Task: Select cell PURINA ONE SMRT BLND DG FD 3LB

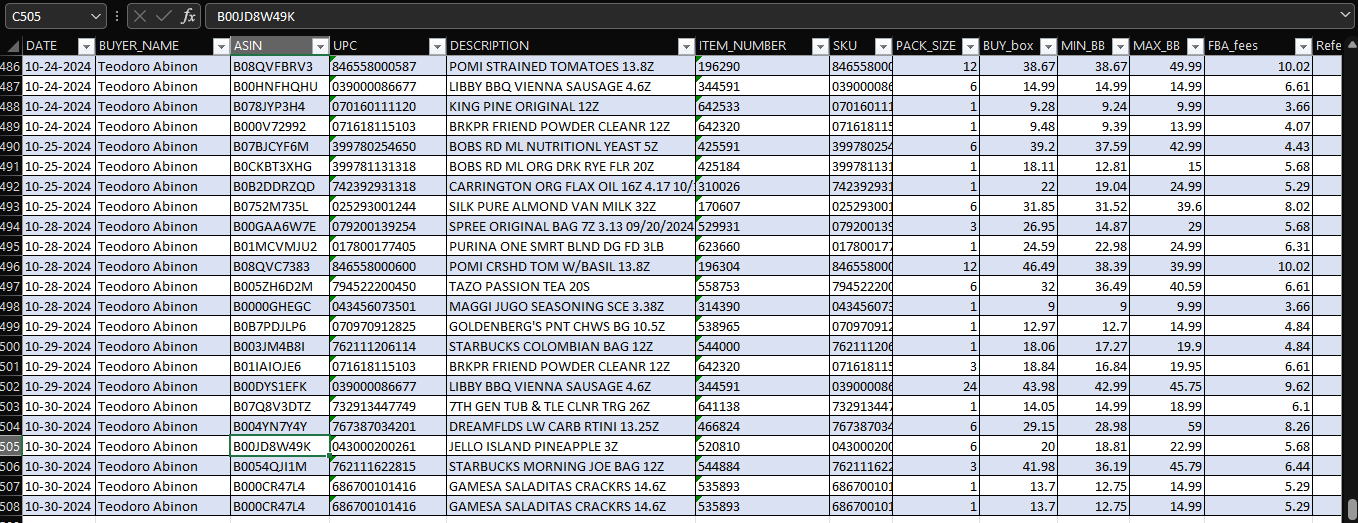Action: tap(571, 246)
